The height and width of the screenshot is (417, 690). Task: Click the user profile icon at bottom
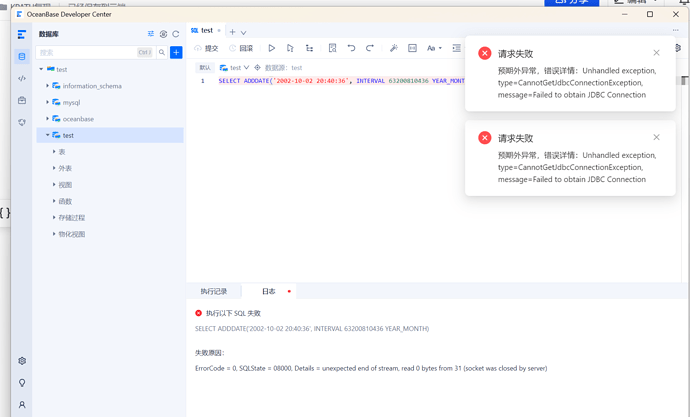[x=22, y=405]
